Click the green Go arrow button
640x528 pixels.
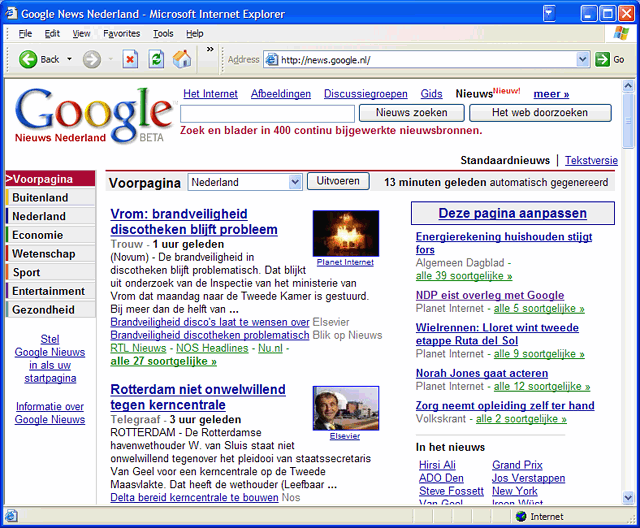pyautogui.click(x=602, y=60)
